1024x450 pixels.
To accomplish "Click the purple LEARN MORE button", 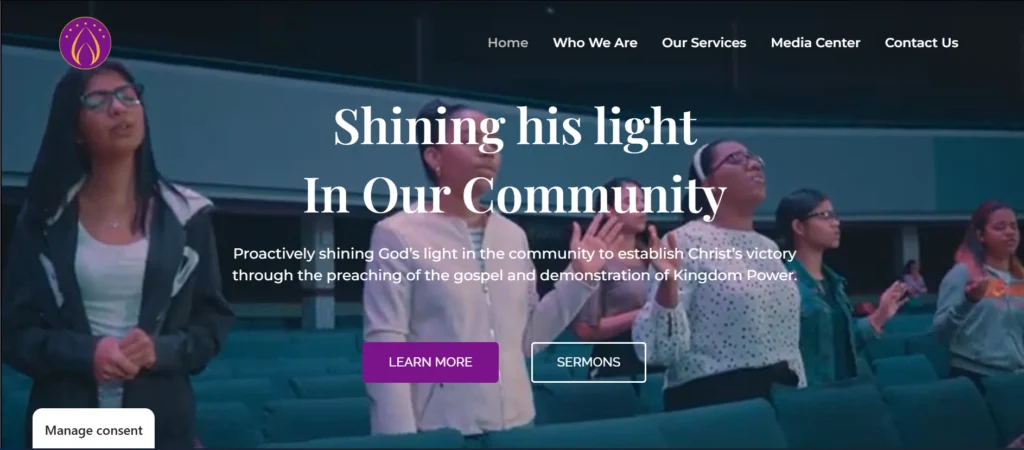I will [x=430, y=362].
